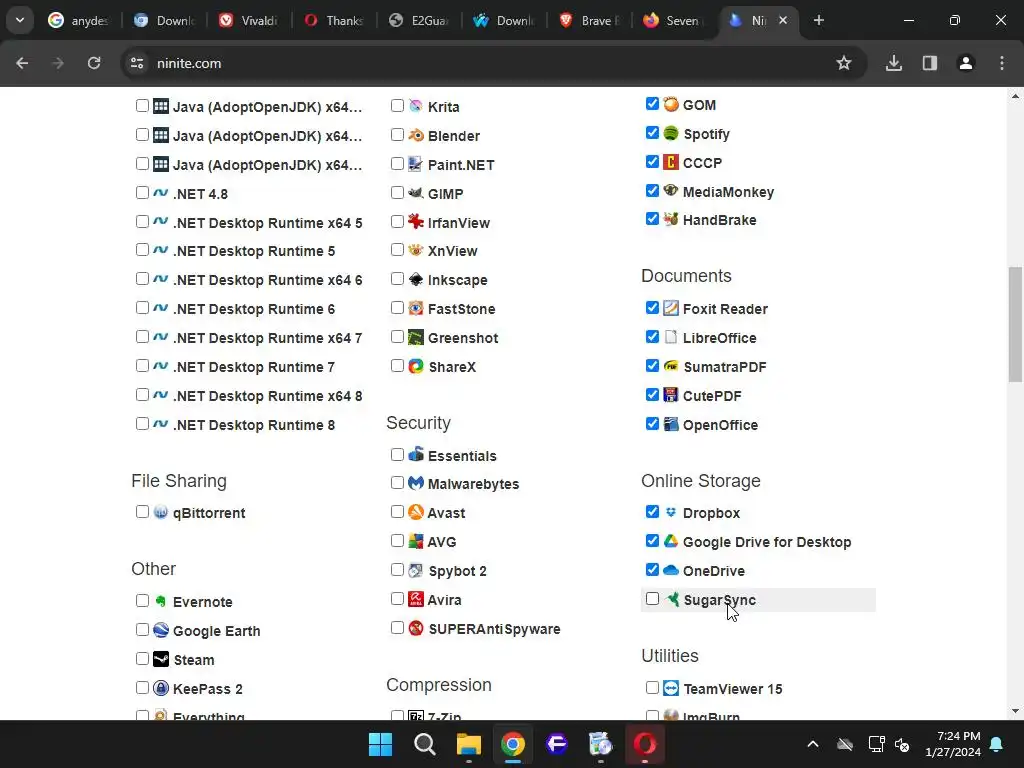Uncheck the CutePDF checkbox

click(x=652, y=395)
